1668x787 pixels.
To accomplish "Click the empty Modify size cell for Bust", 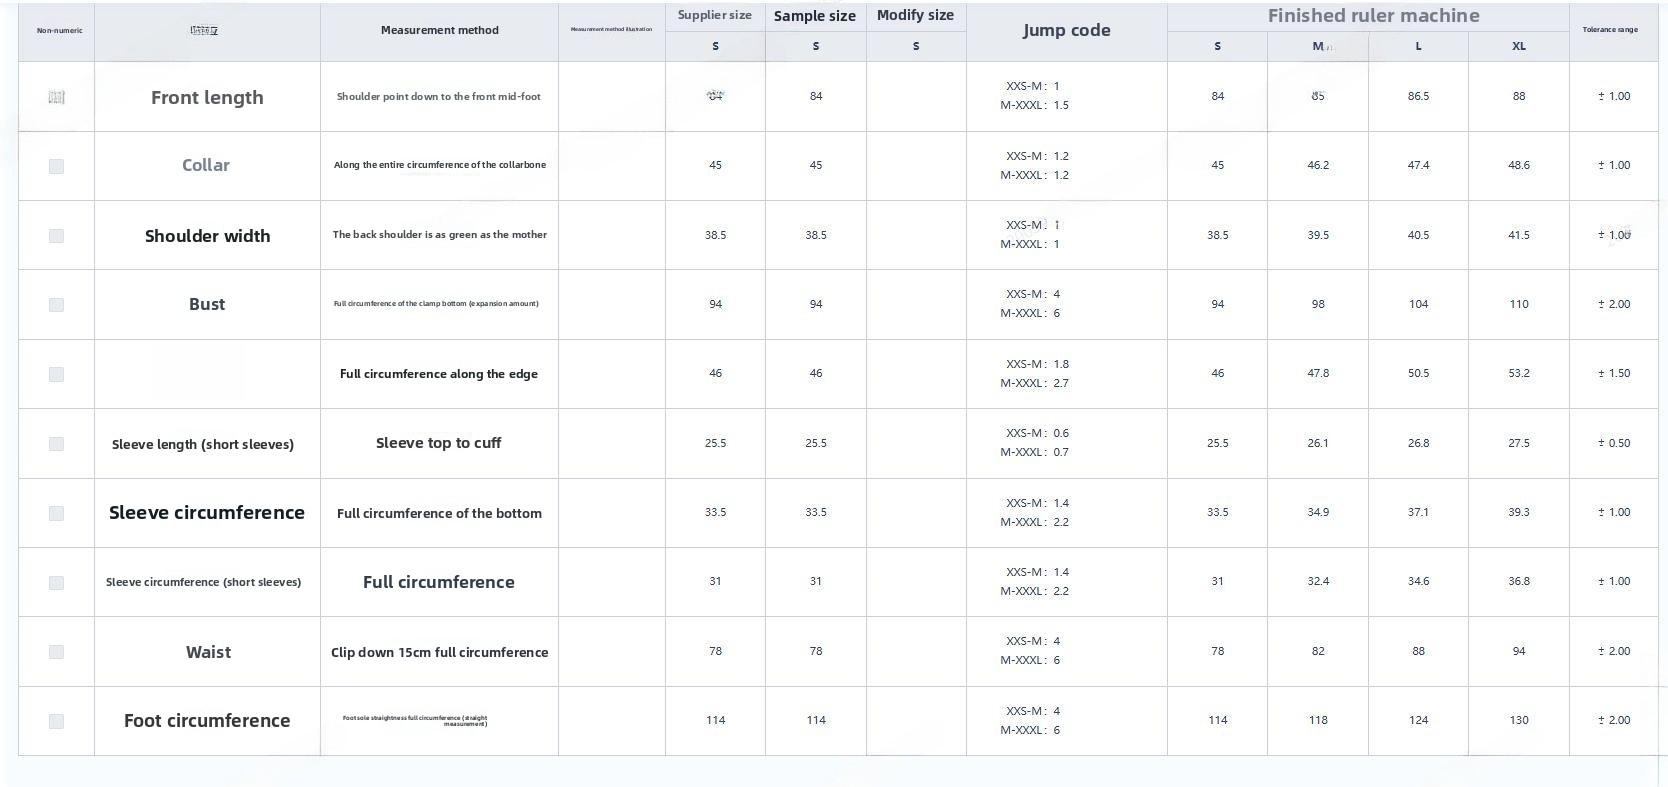I will 915,305.
